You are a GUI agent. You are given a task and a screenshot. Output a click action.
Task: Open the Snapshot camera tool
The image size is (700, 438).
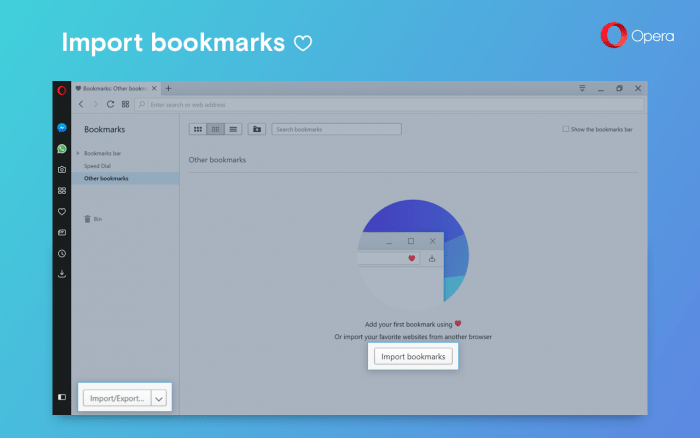(x=62, y=170)
